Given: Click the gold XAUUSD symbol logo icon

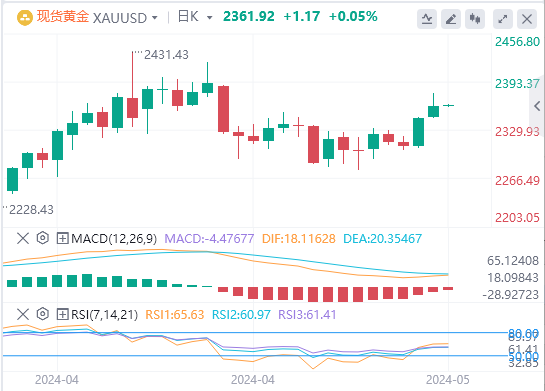Looking at the screenshot, I should click(x=25, y=17).
